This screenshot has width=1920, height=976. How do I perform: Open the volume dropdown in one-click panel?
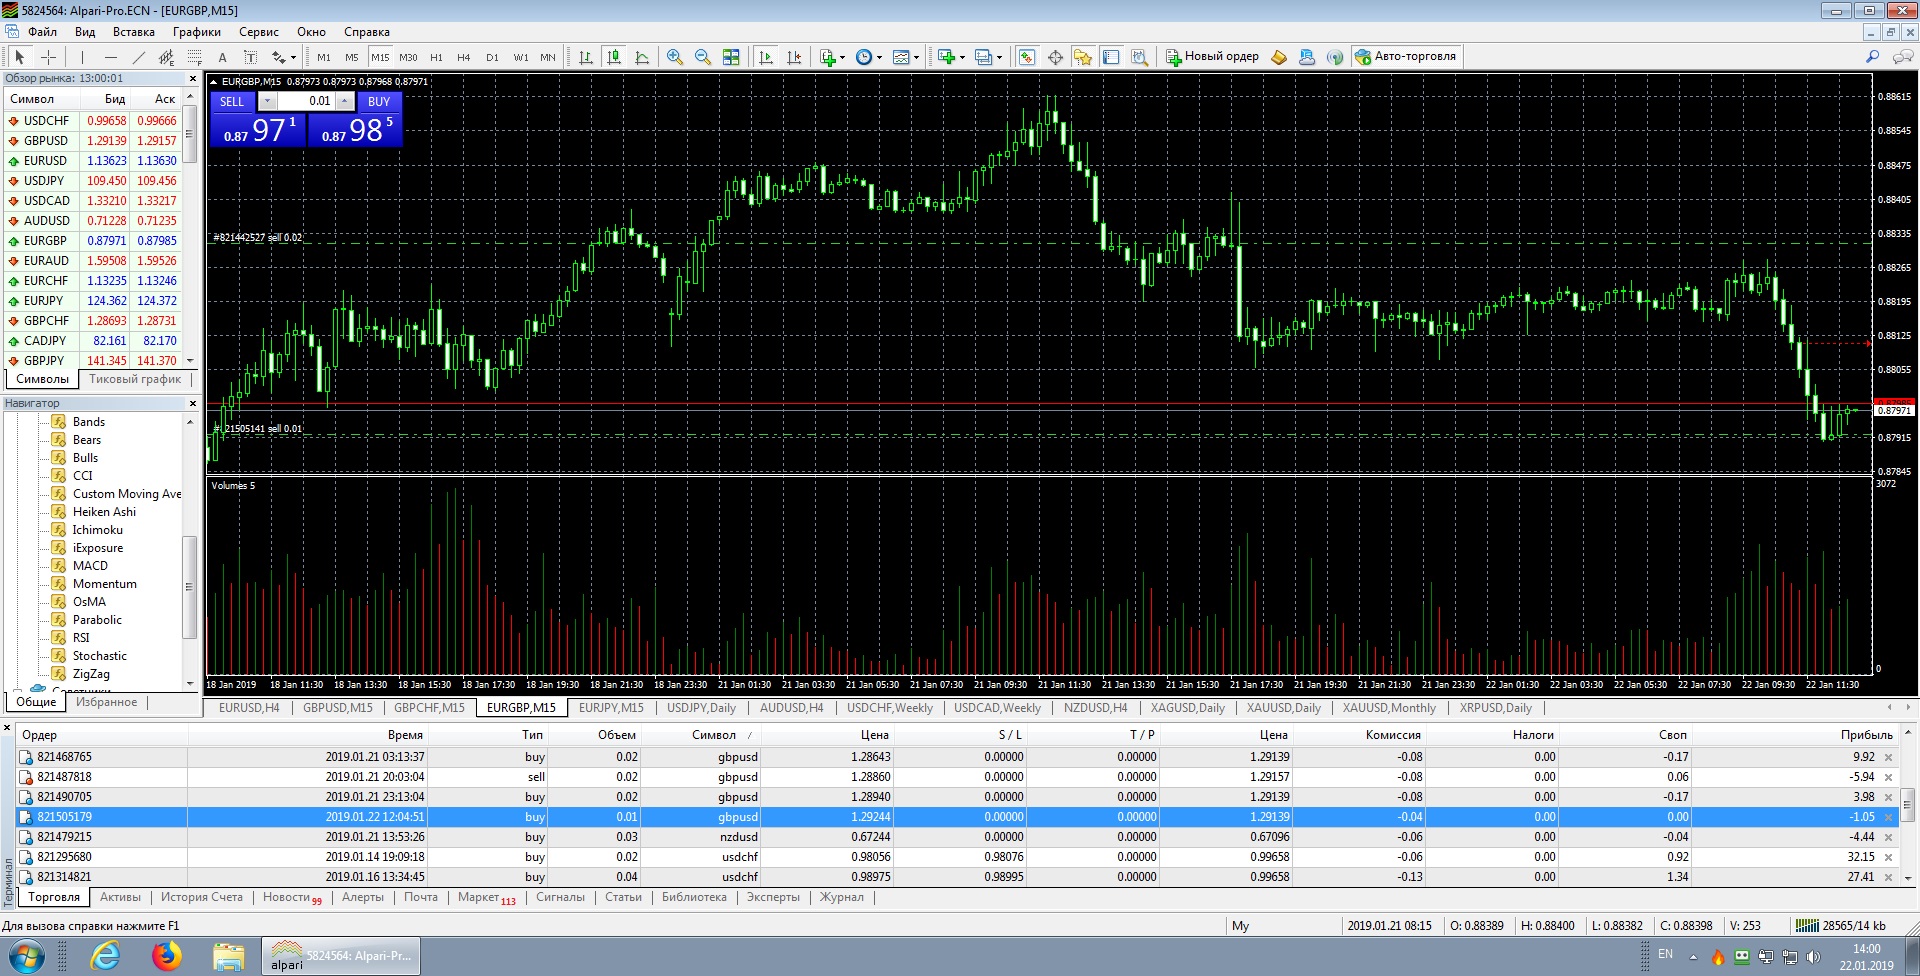point(267,101)
